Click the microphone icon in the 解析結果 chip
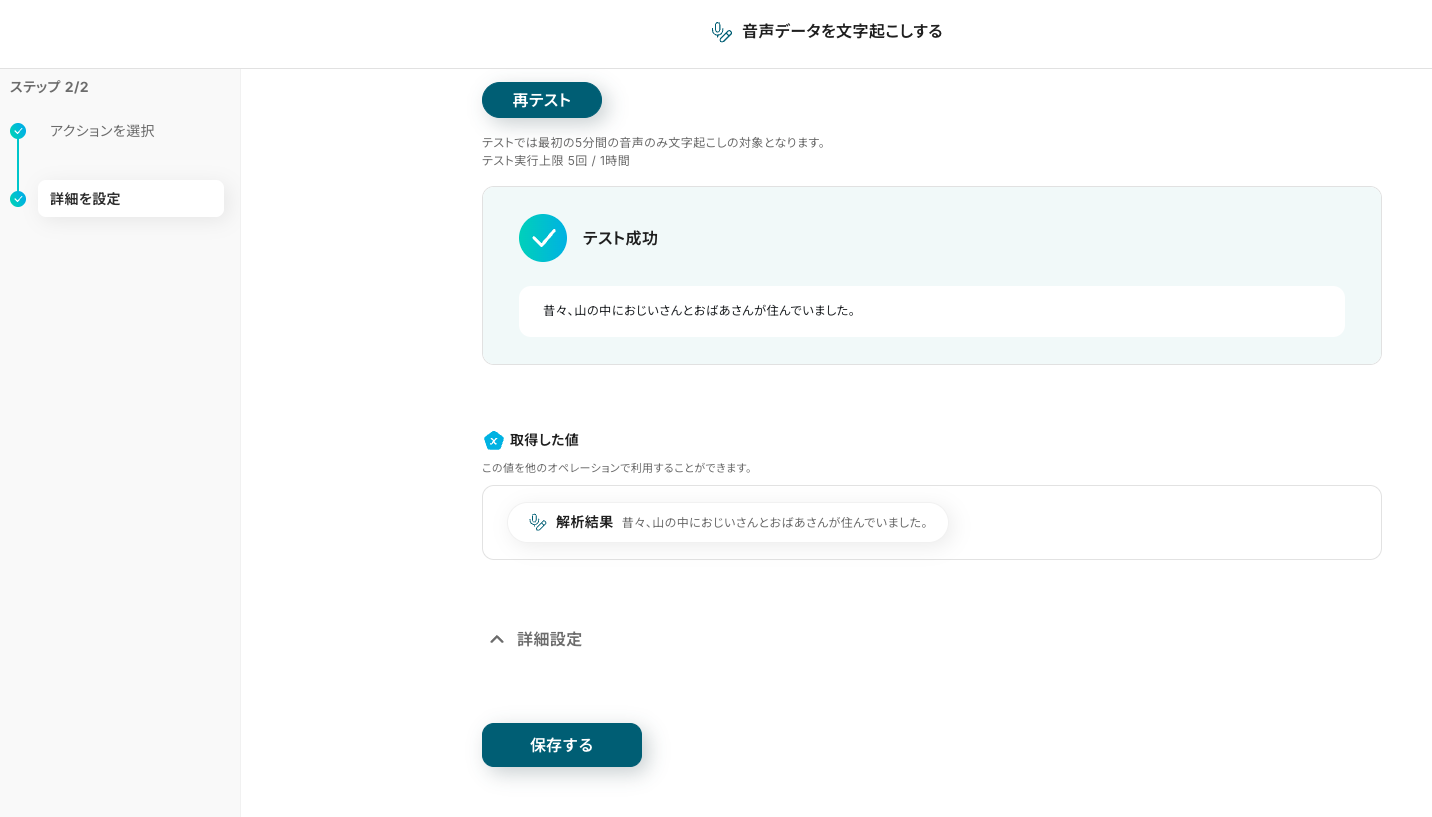 point(538,522)
